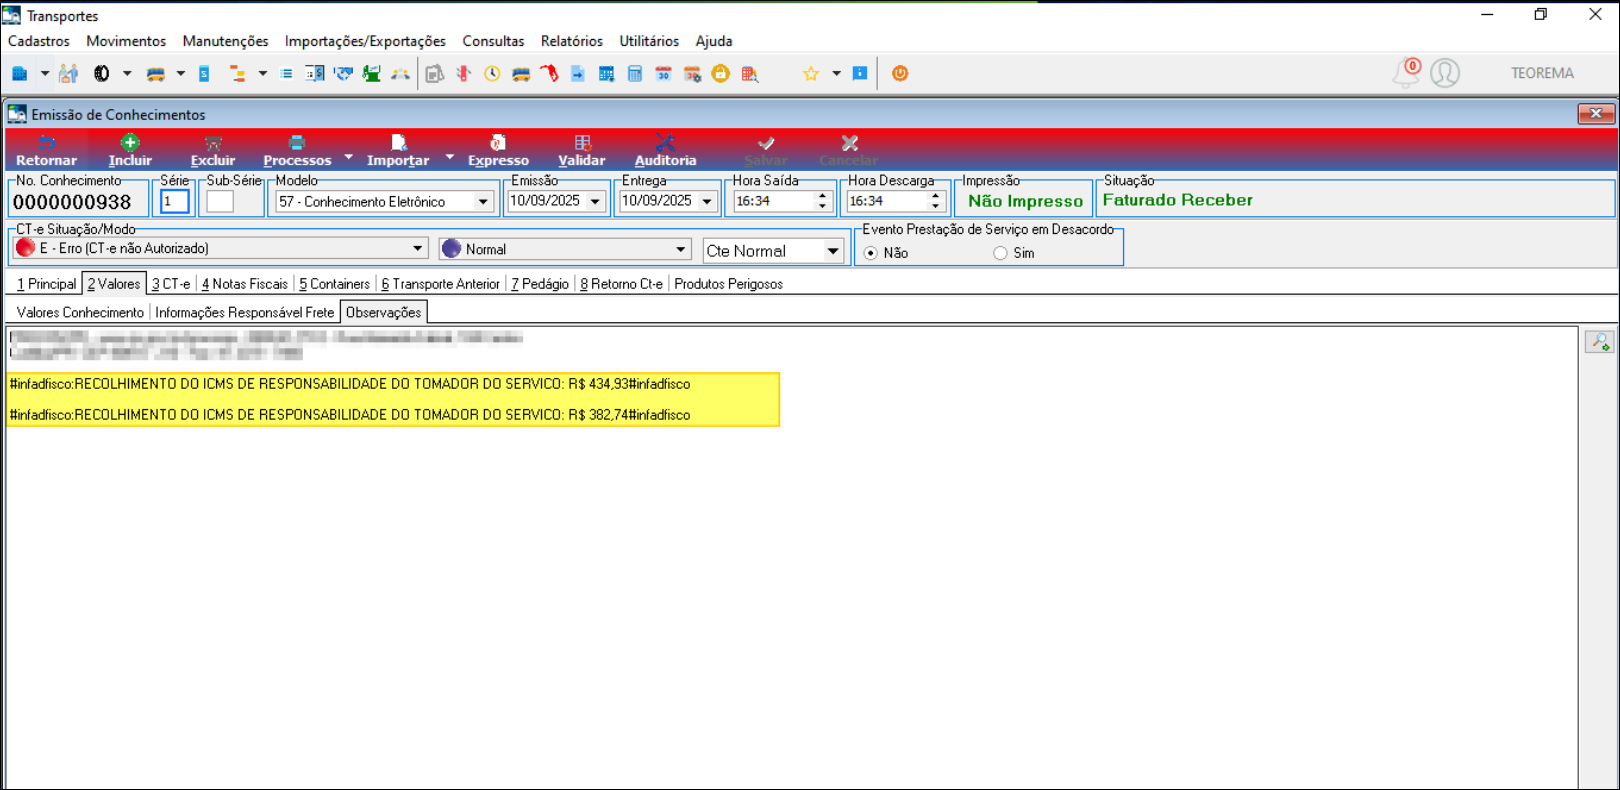Viewport: 1620px width, 790px height.
Task: Increase the Hora Saída time spinner
Action: pyautogui.click(x=822, y=196)
